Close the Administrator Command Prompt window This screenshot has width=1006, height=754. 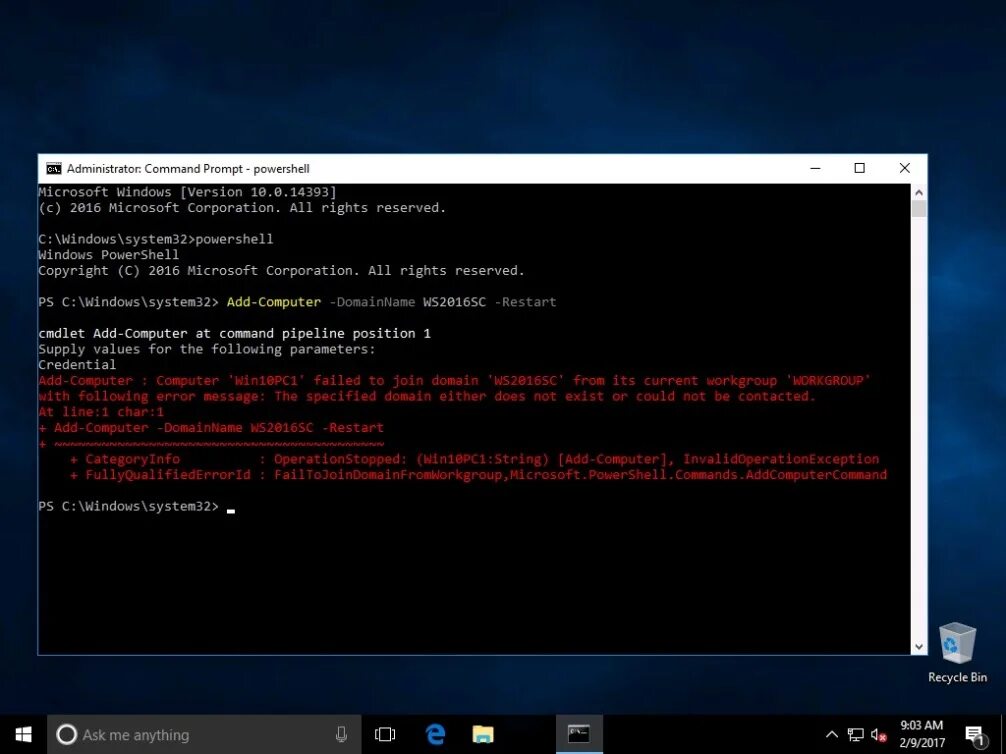(x=905, y=168)
